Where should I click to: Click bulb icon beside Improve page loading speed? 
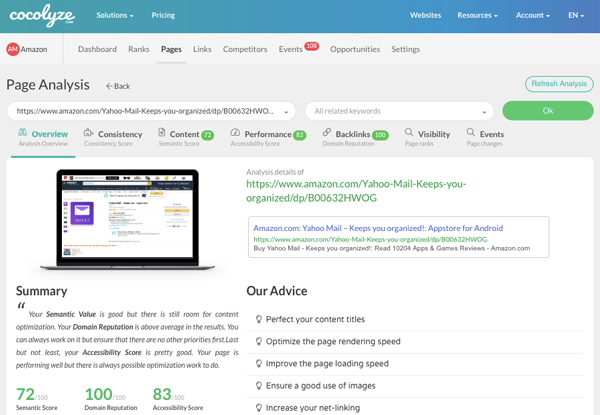pos(259,363)
